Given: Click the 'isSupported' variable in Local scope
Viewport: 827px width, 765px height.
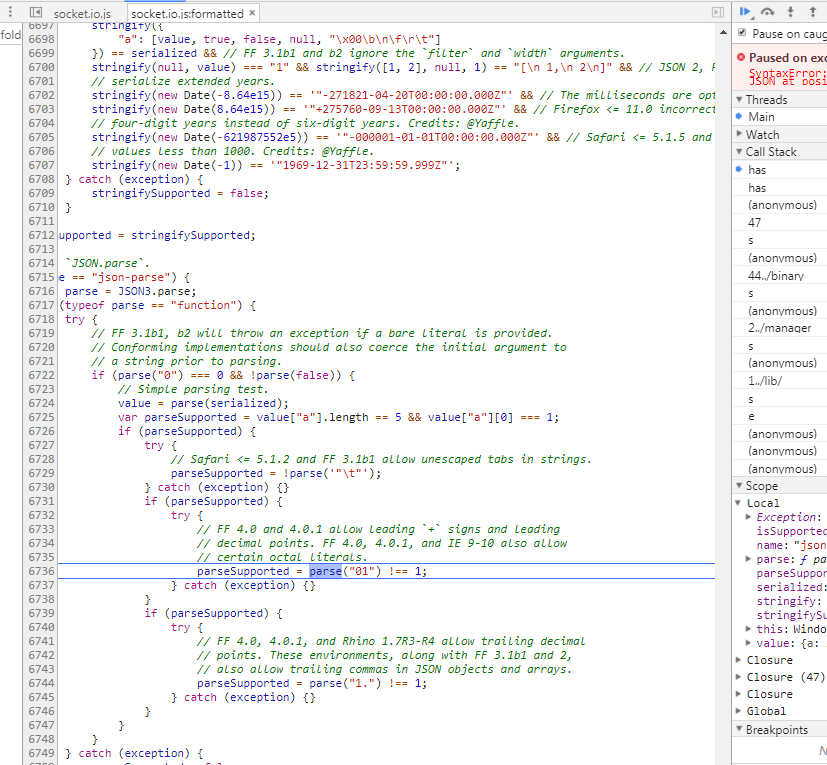Looking at the screenshot, I should 791,531.
